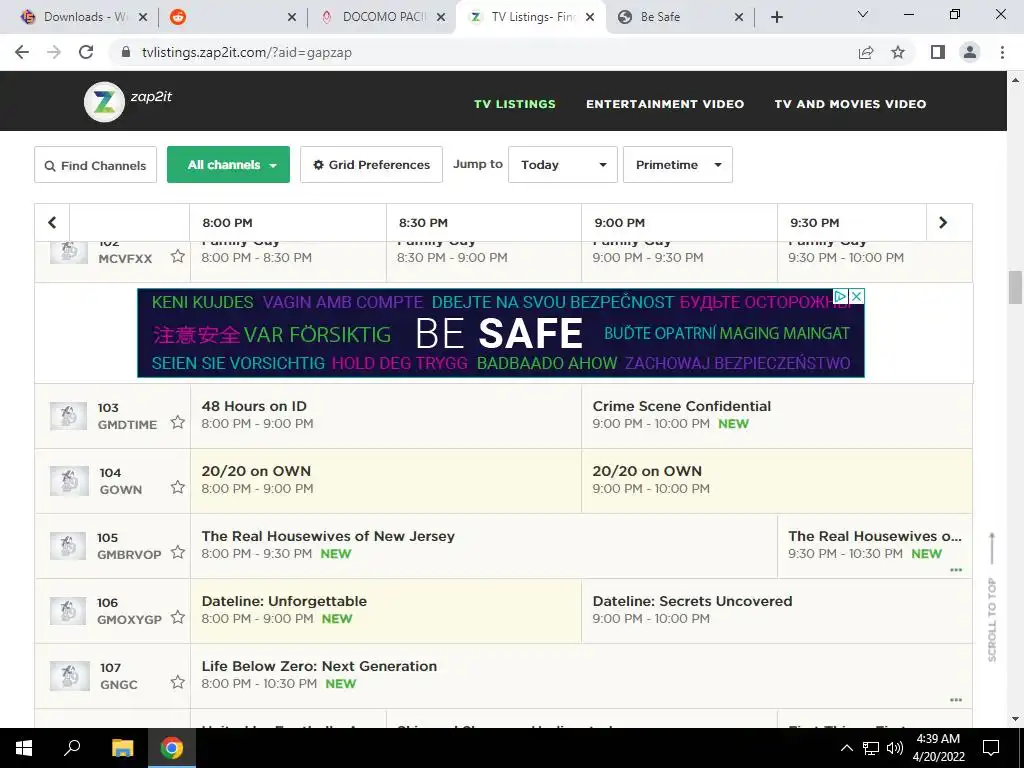This screenshot has height=768, width=1024.
Task: Open the 48 Hours on ID listing
Action: pos(386,415)
